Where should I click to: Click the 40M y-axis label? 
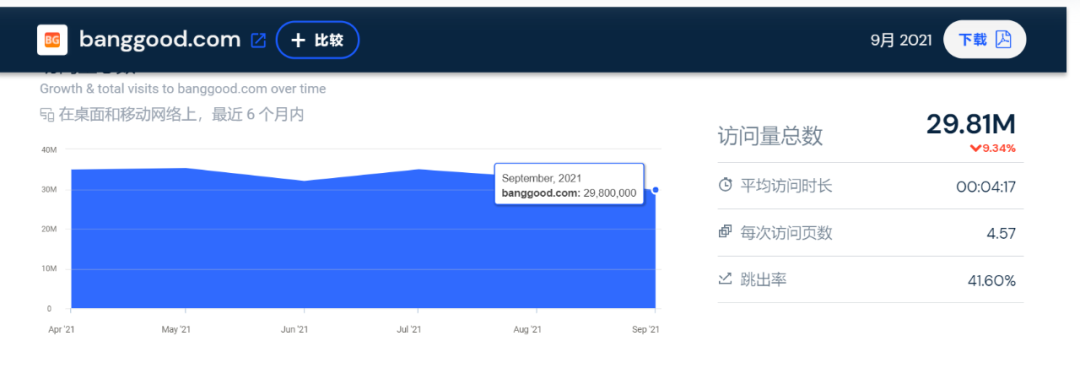(49, 150)
